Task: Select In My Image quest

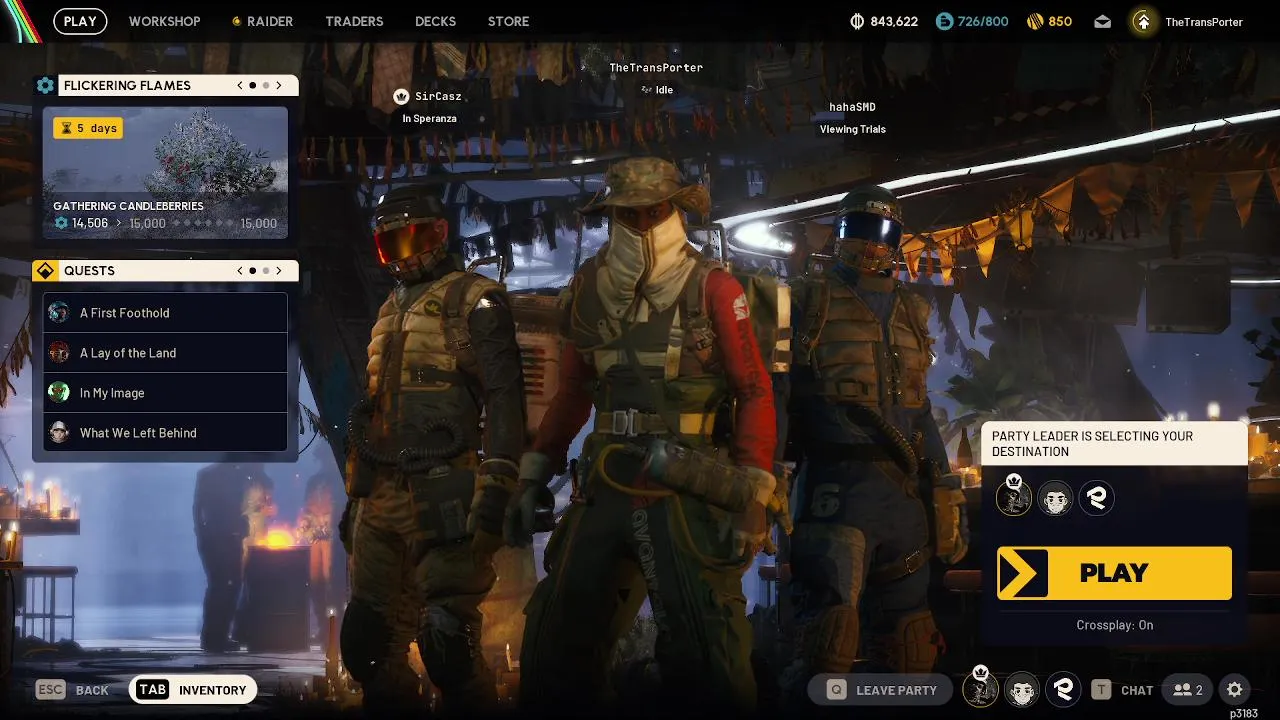Action: pyautogui.click(x=165, y=393)
